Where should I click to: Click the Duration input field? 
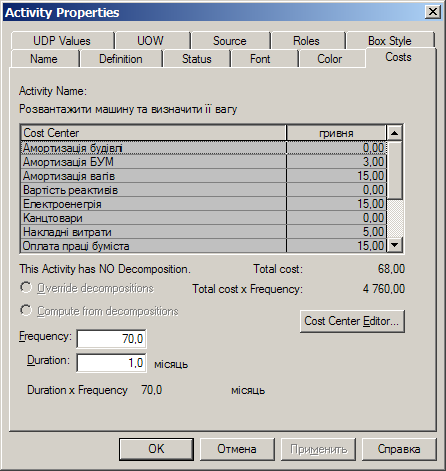(x=111, y=363)
